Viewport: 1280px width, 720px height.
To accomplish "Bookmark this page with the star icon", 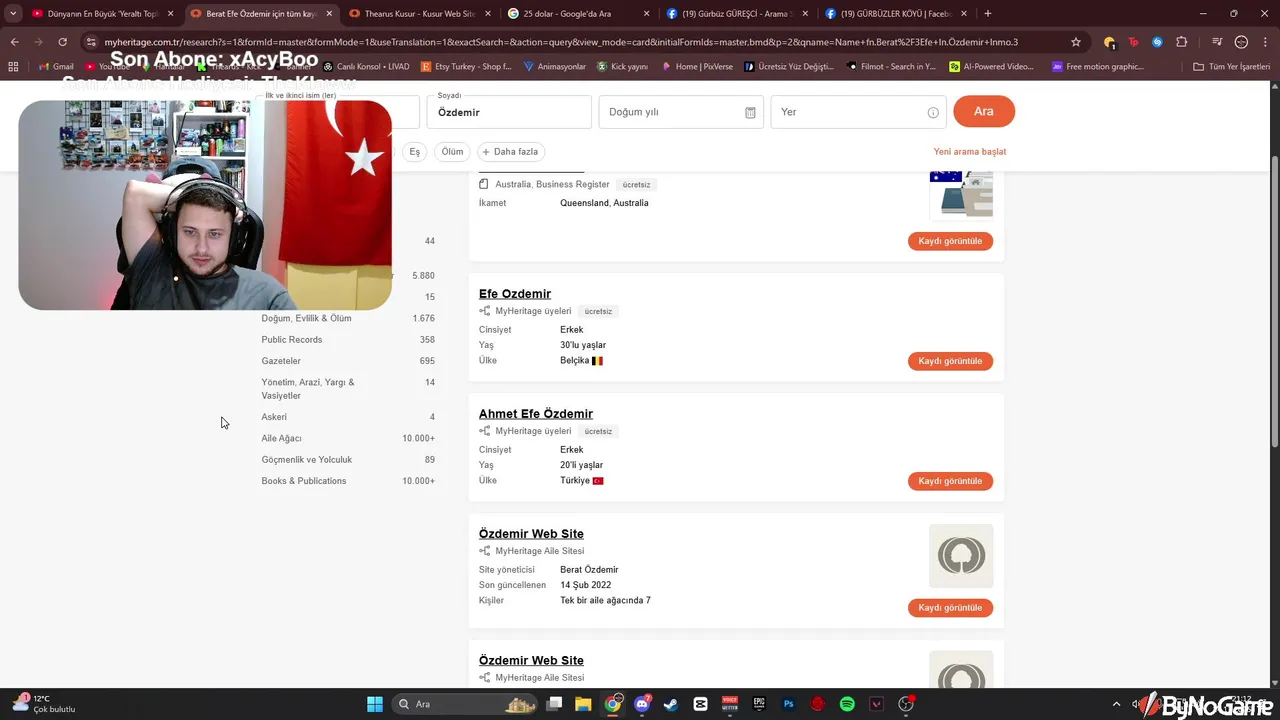I will 1076,42.
